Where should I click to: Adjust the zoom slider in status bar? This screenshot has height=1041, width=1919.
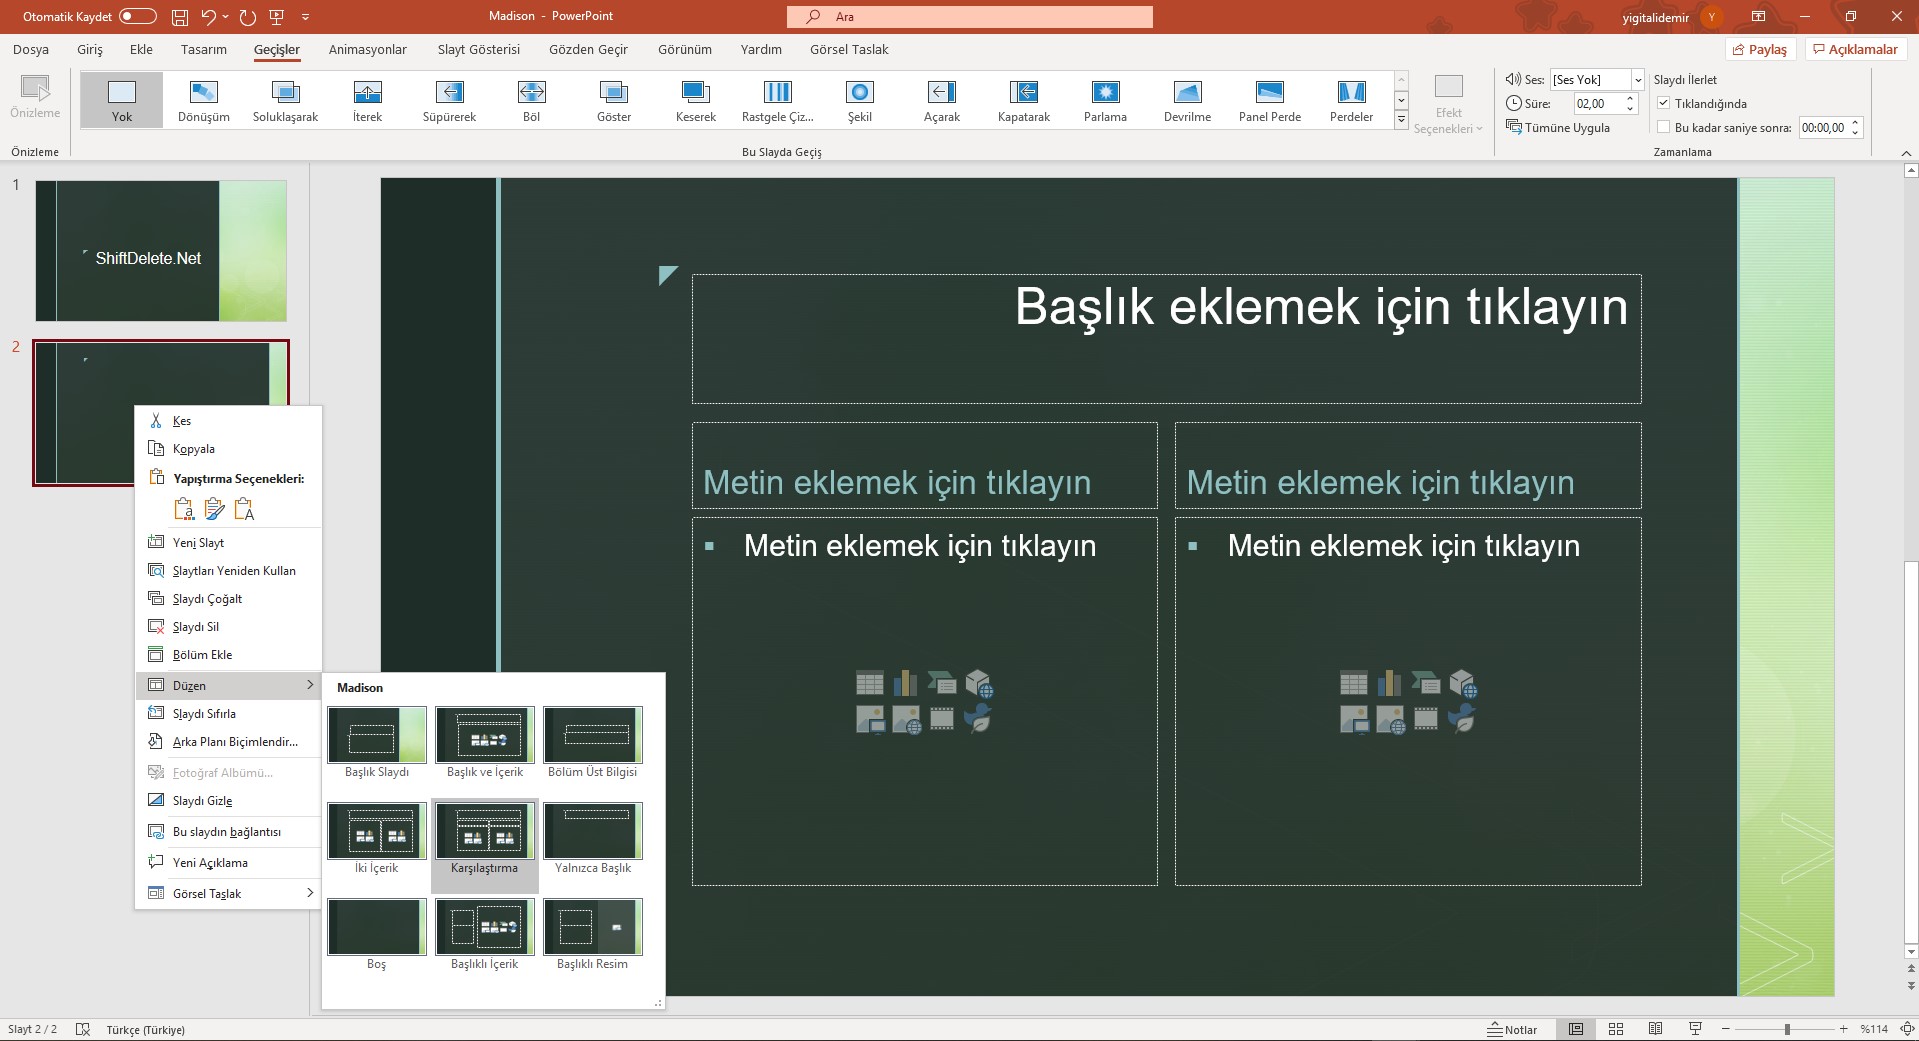(1787, 1029)
